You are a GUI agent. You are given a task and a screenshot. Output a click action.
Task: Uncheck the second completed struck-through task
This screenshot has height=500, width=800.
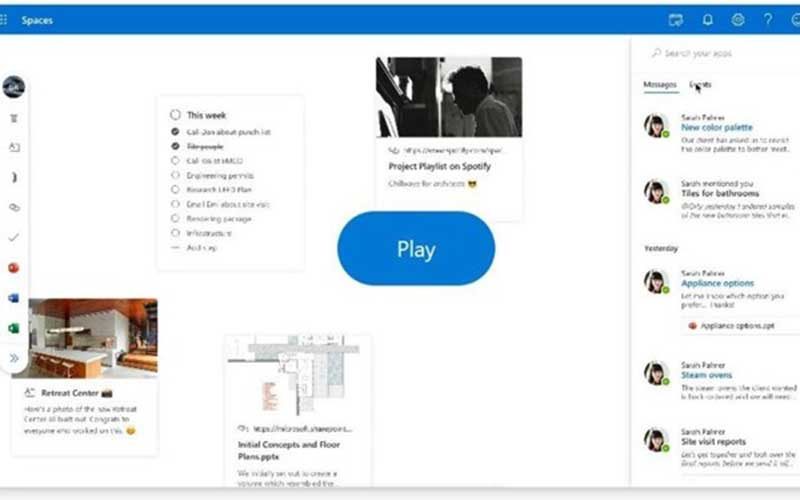click(x=175, y=146)
